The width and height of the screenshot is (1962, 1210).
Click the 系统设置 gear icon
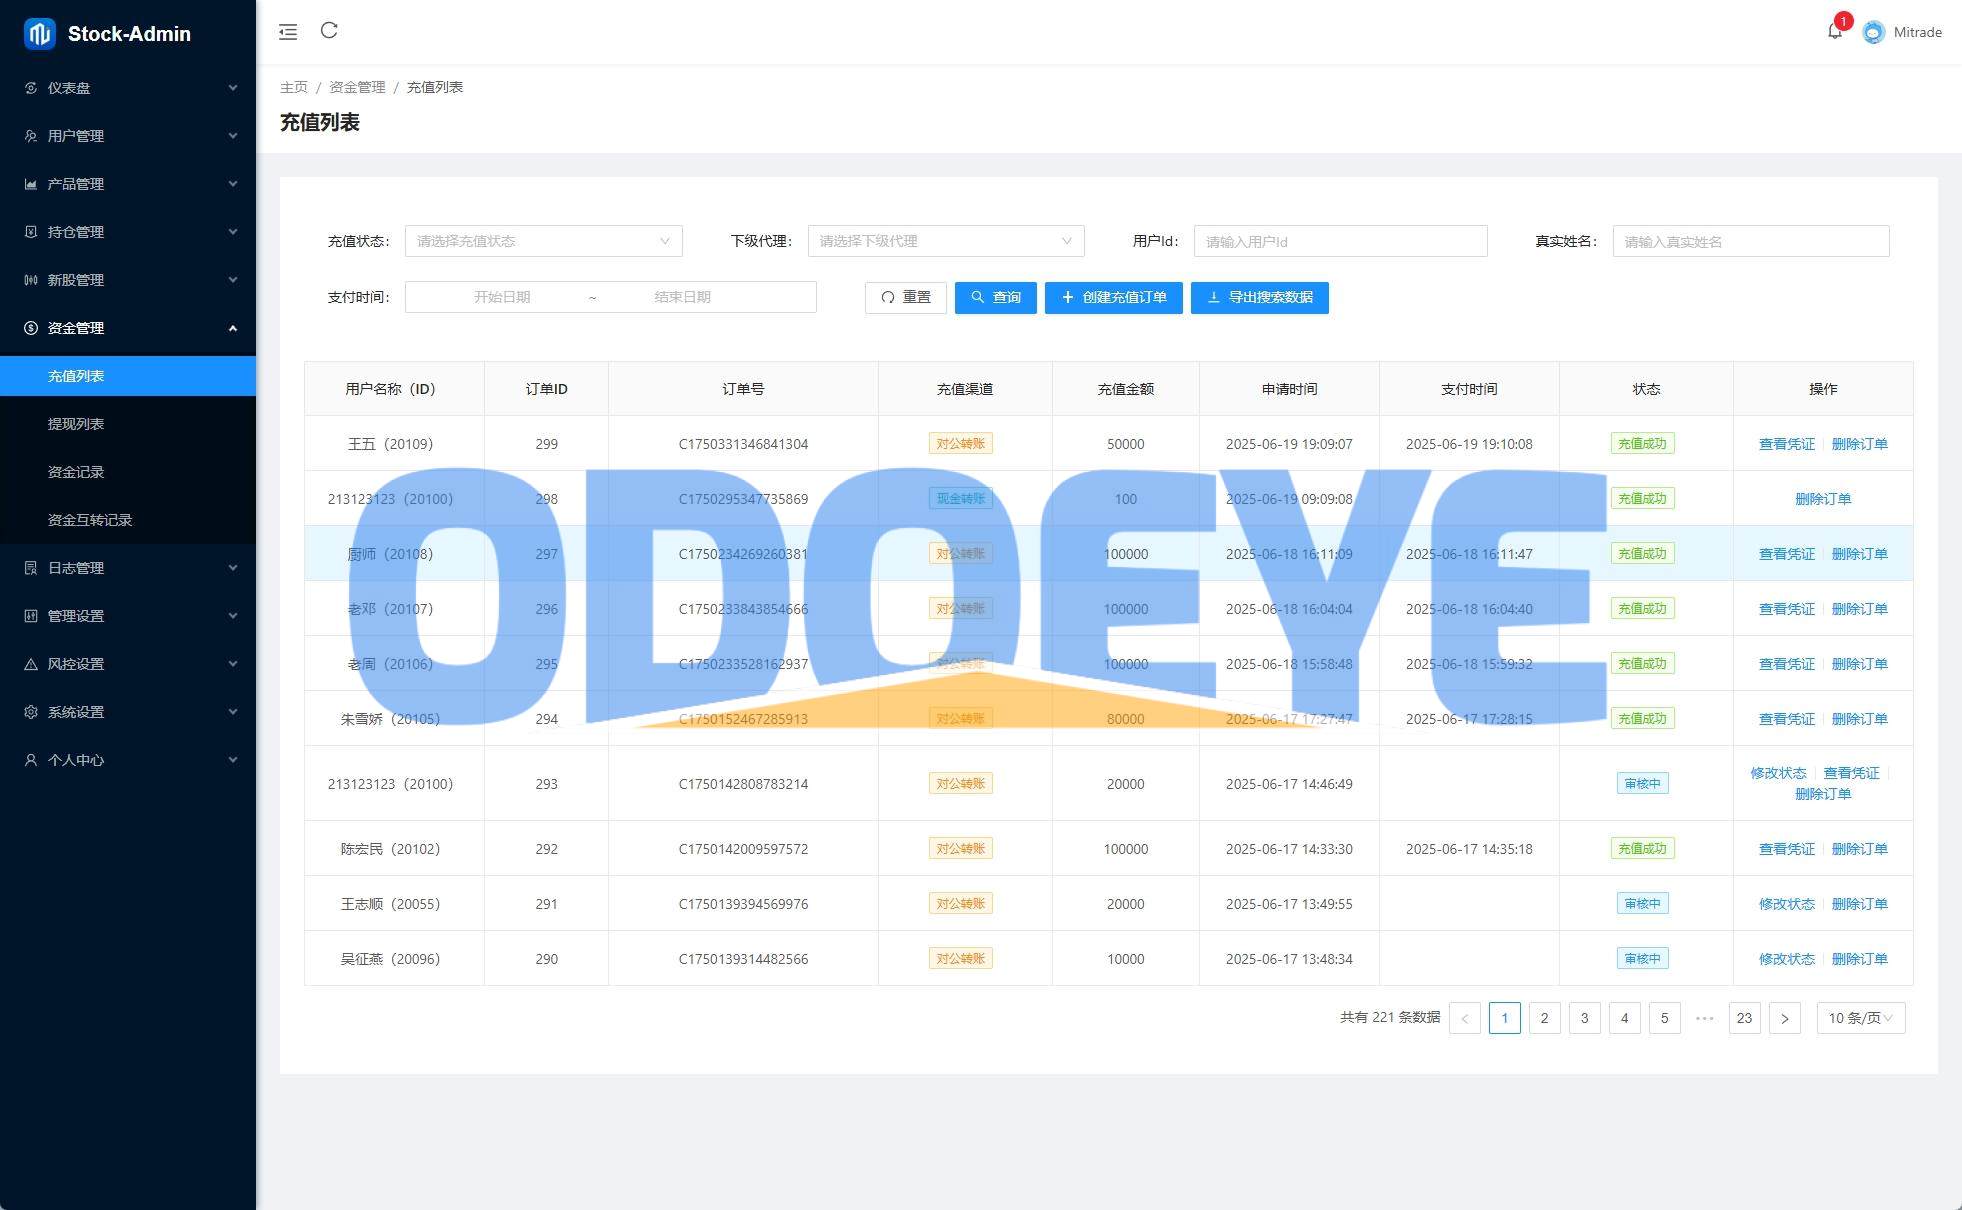tap(31, 712)
